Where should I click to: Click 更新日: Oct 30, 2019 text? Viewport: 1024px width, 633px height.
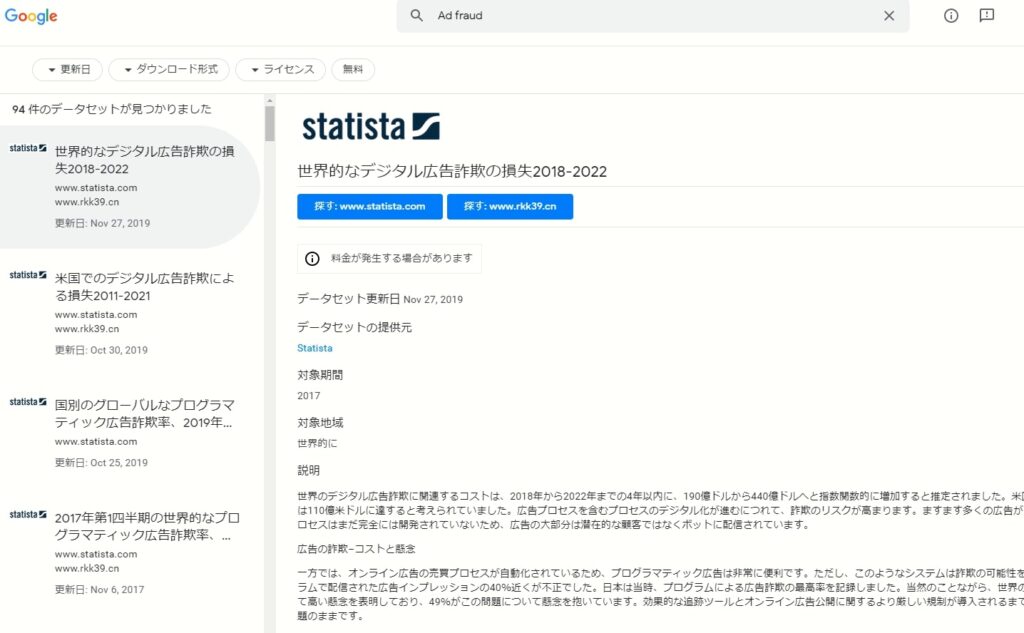click(x=101, y=350)
